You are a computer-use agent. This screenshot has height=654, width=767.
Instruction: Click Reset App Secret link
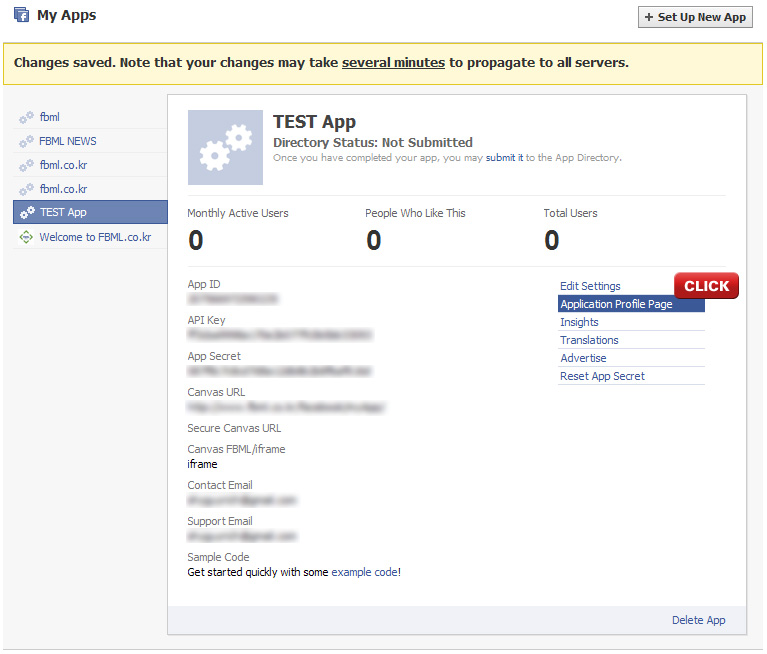point(602,376)
